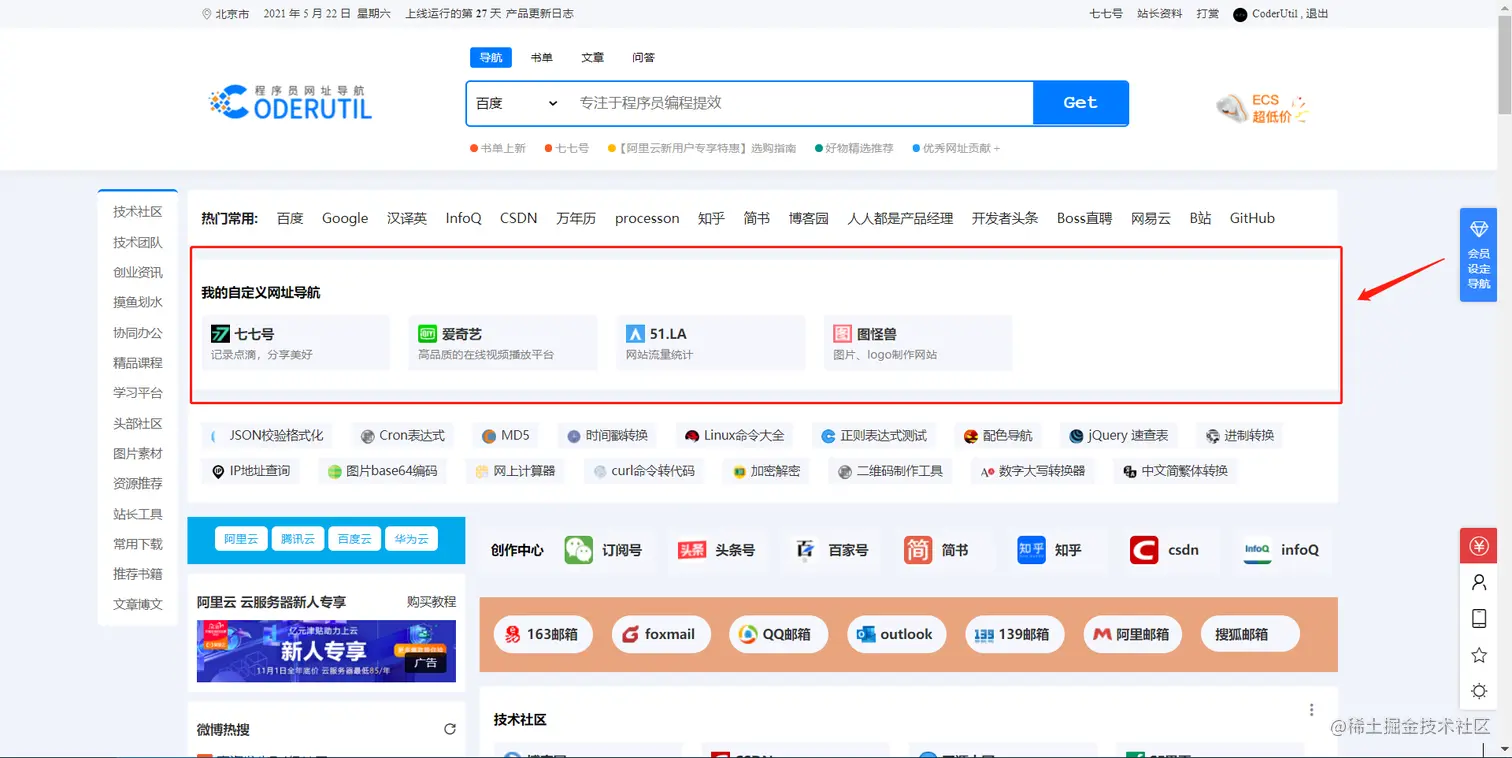
Task: Focus the 专注于程序员编程提效 search field
Action: tap(800, 103)
